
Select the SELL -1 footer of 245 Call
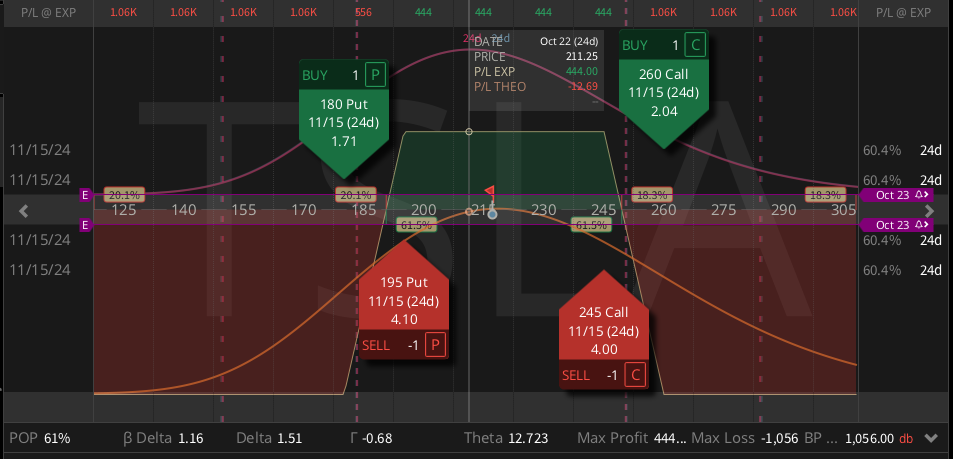(x=604, y=375)
